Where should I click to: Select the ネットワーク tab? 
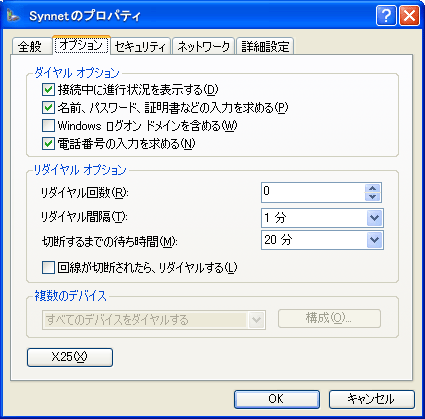tap(203, 46)
